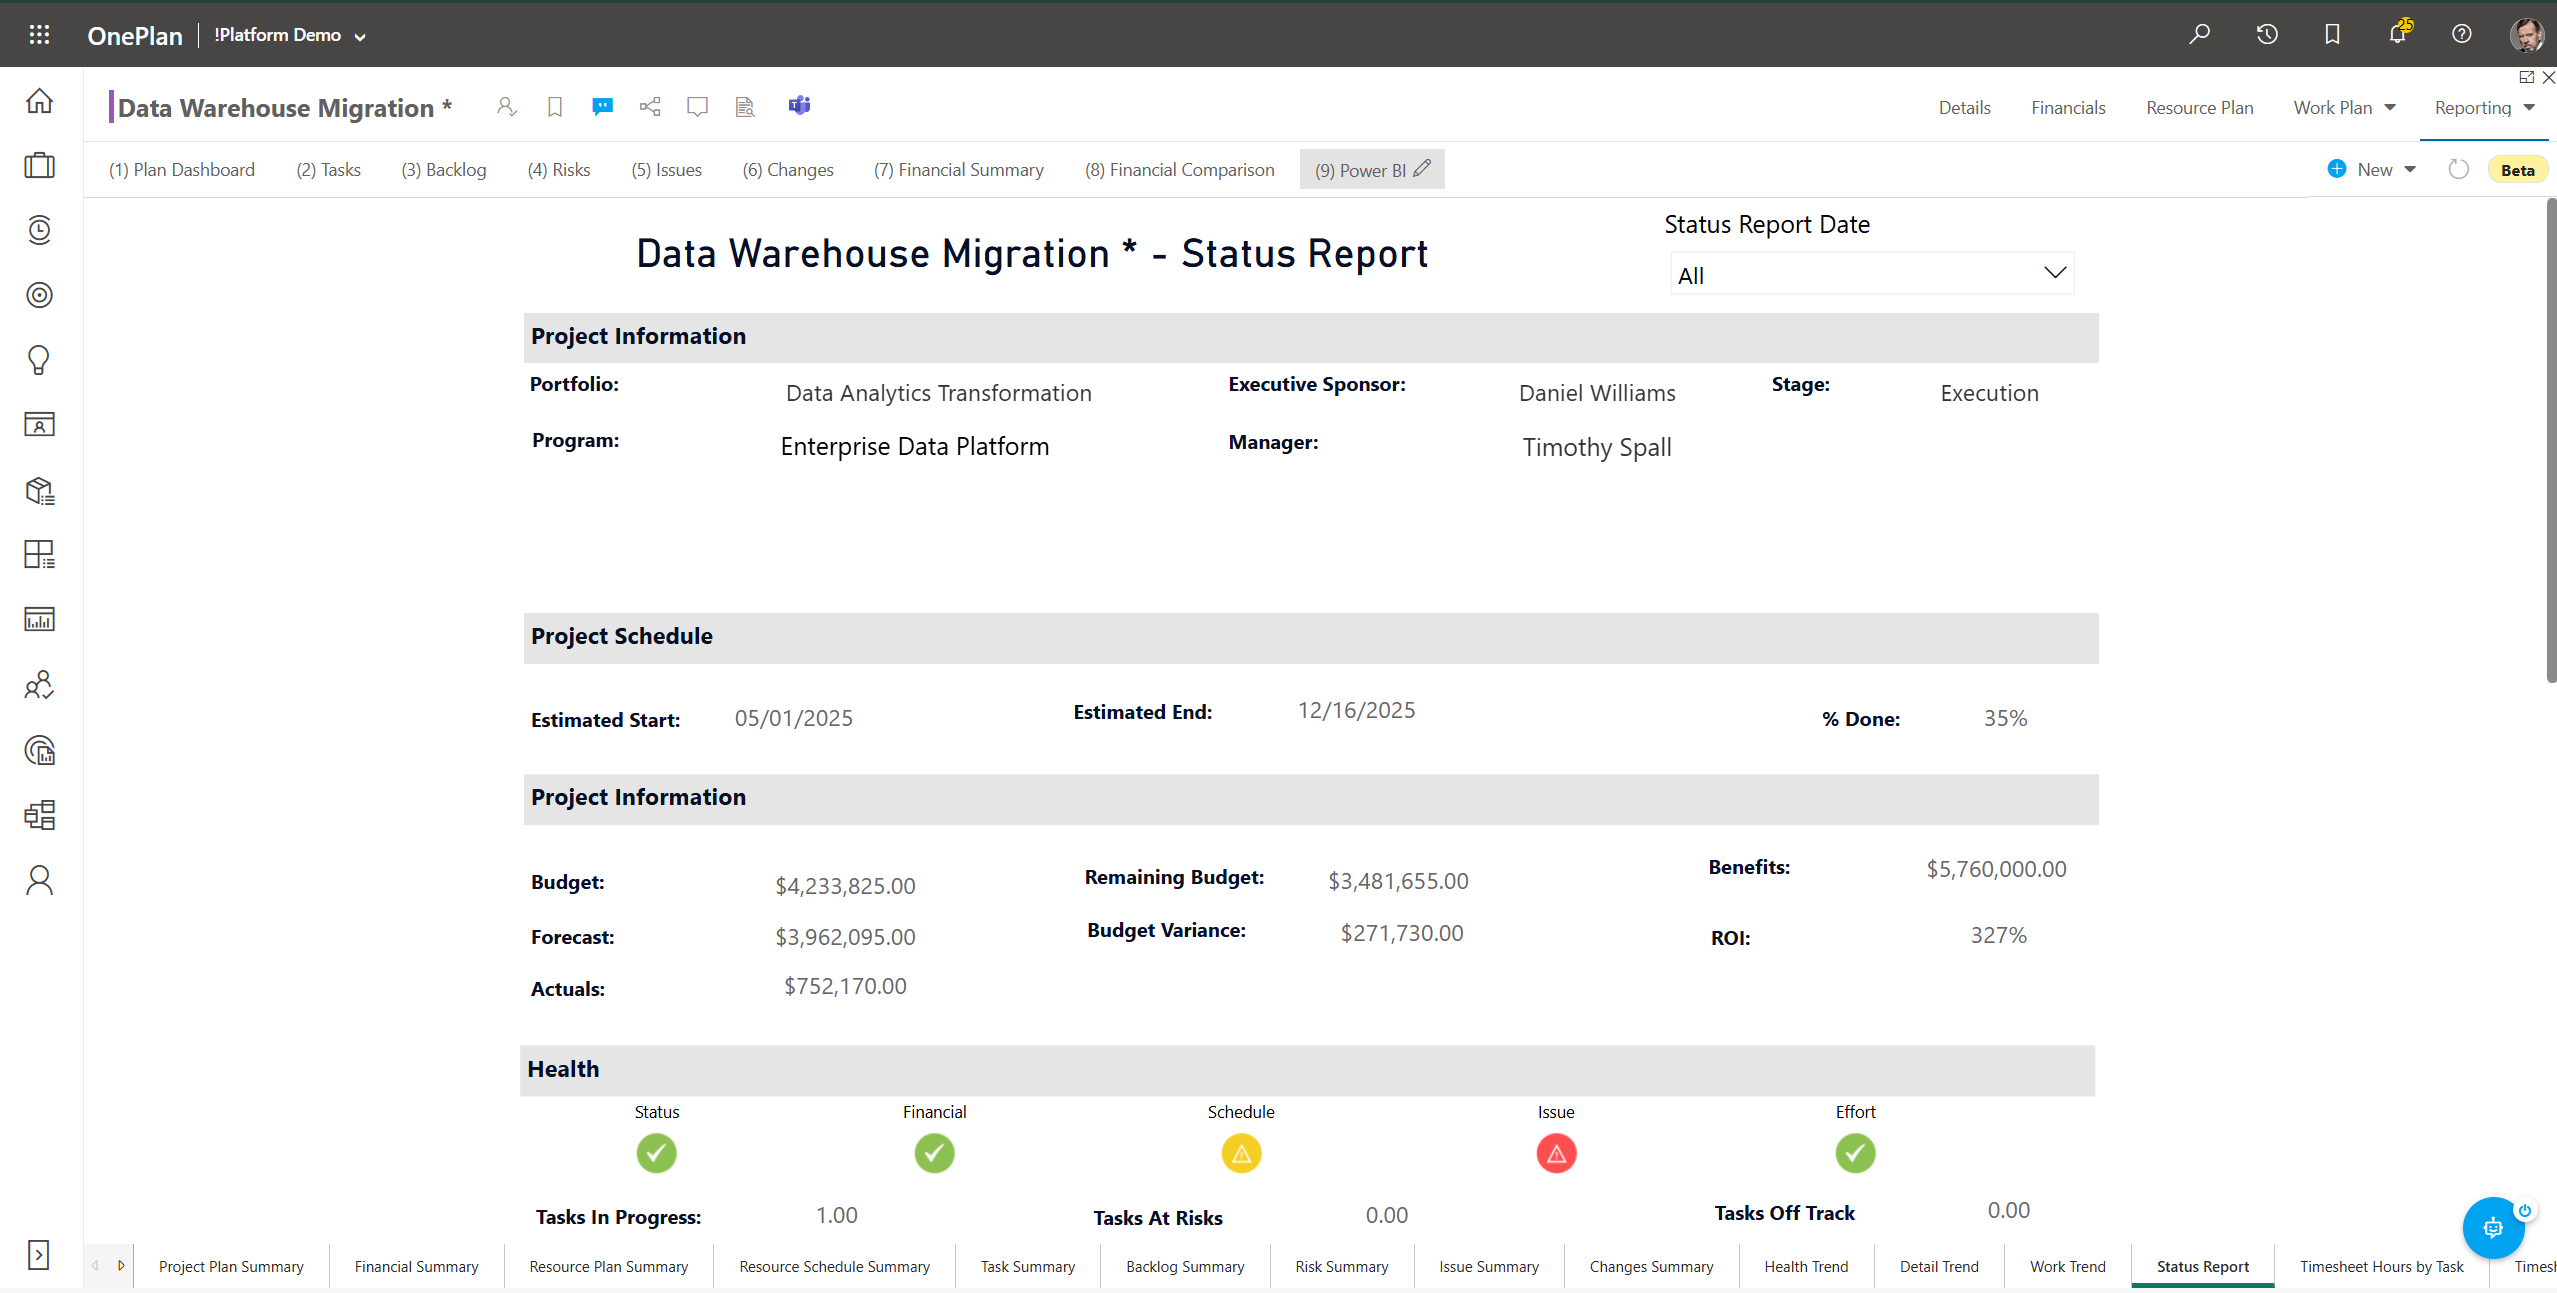Expand the Platform Demo dropdown
The image size is (2557, 1293).
tap(360, 37)
